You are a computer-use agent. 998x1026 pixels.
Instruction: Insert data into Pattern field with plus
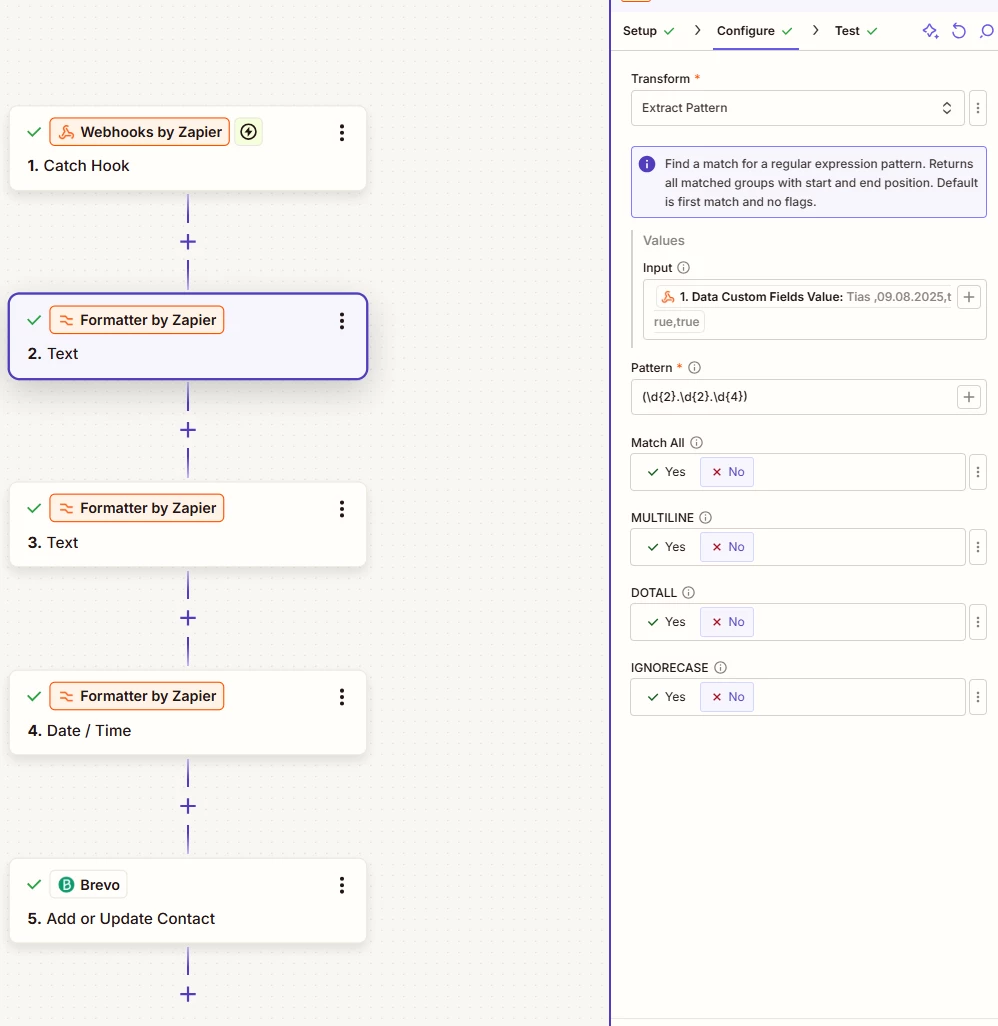pyautogui.click(x=969, y=397)
